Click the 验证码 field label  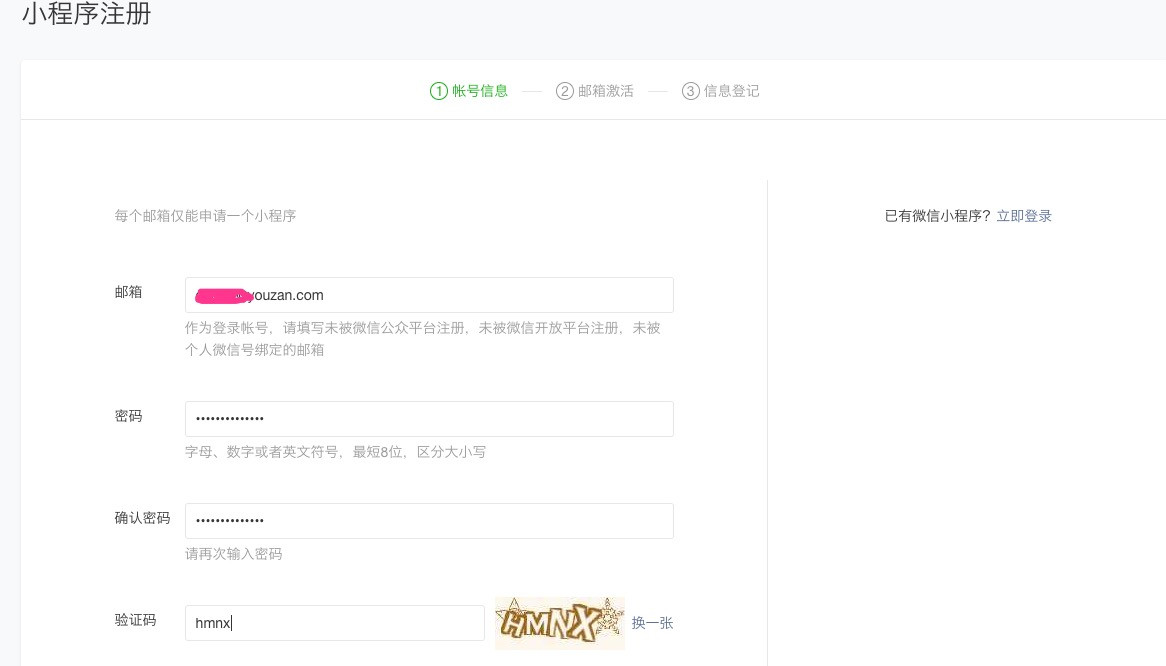136,620
